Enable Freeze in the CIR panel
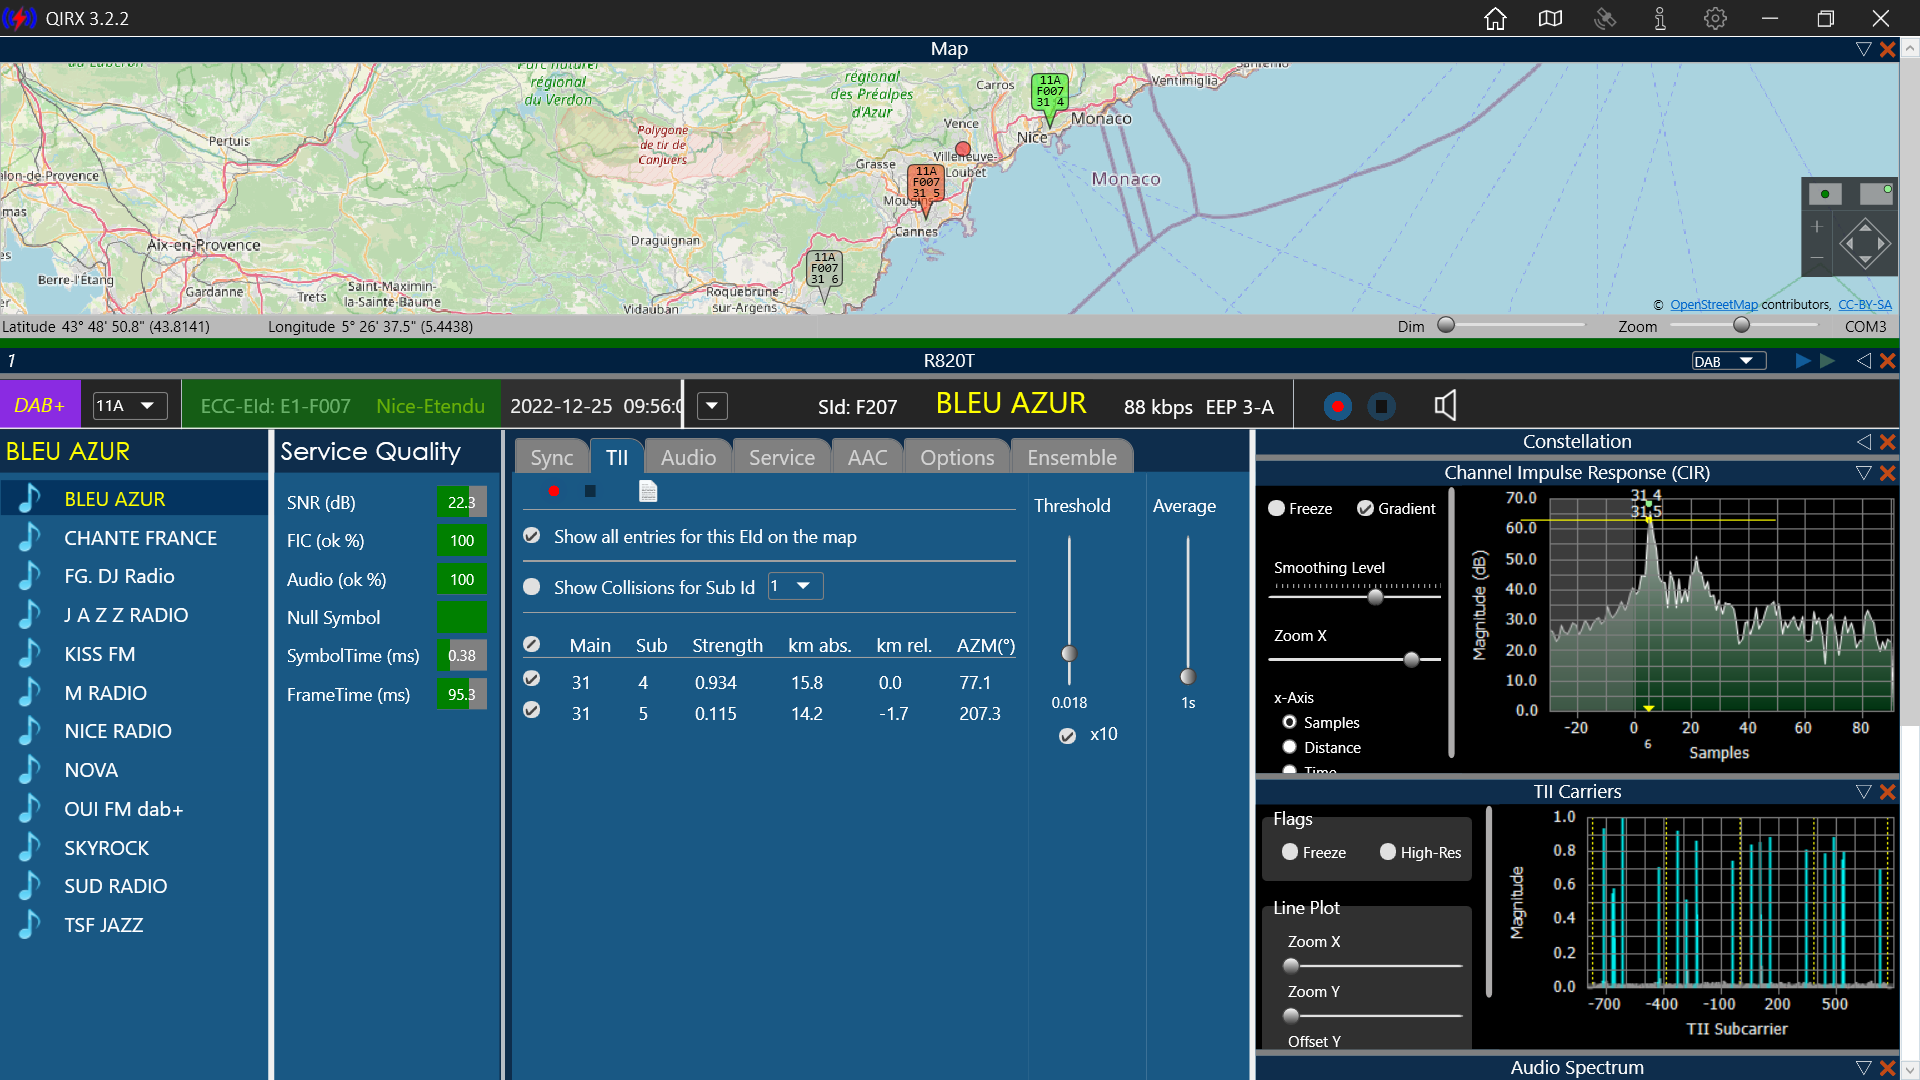 pyautogui.click(x=1277, y=508)
